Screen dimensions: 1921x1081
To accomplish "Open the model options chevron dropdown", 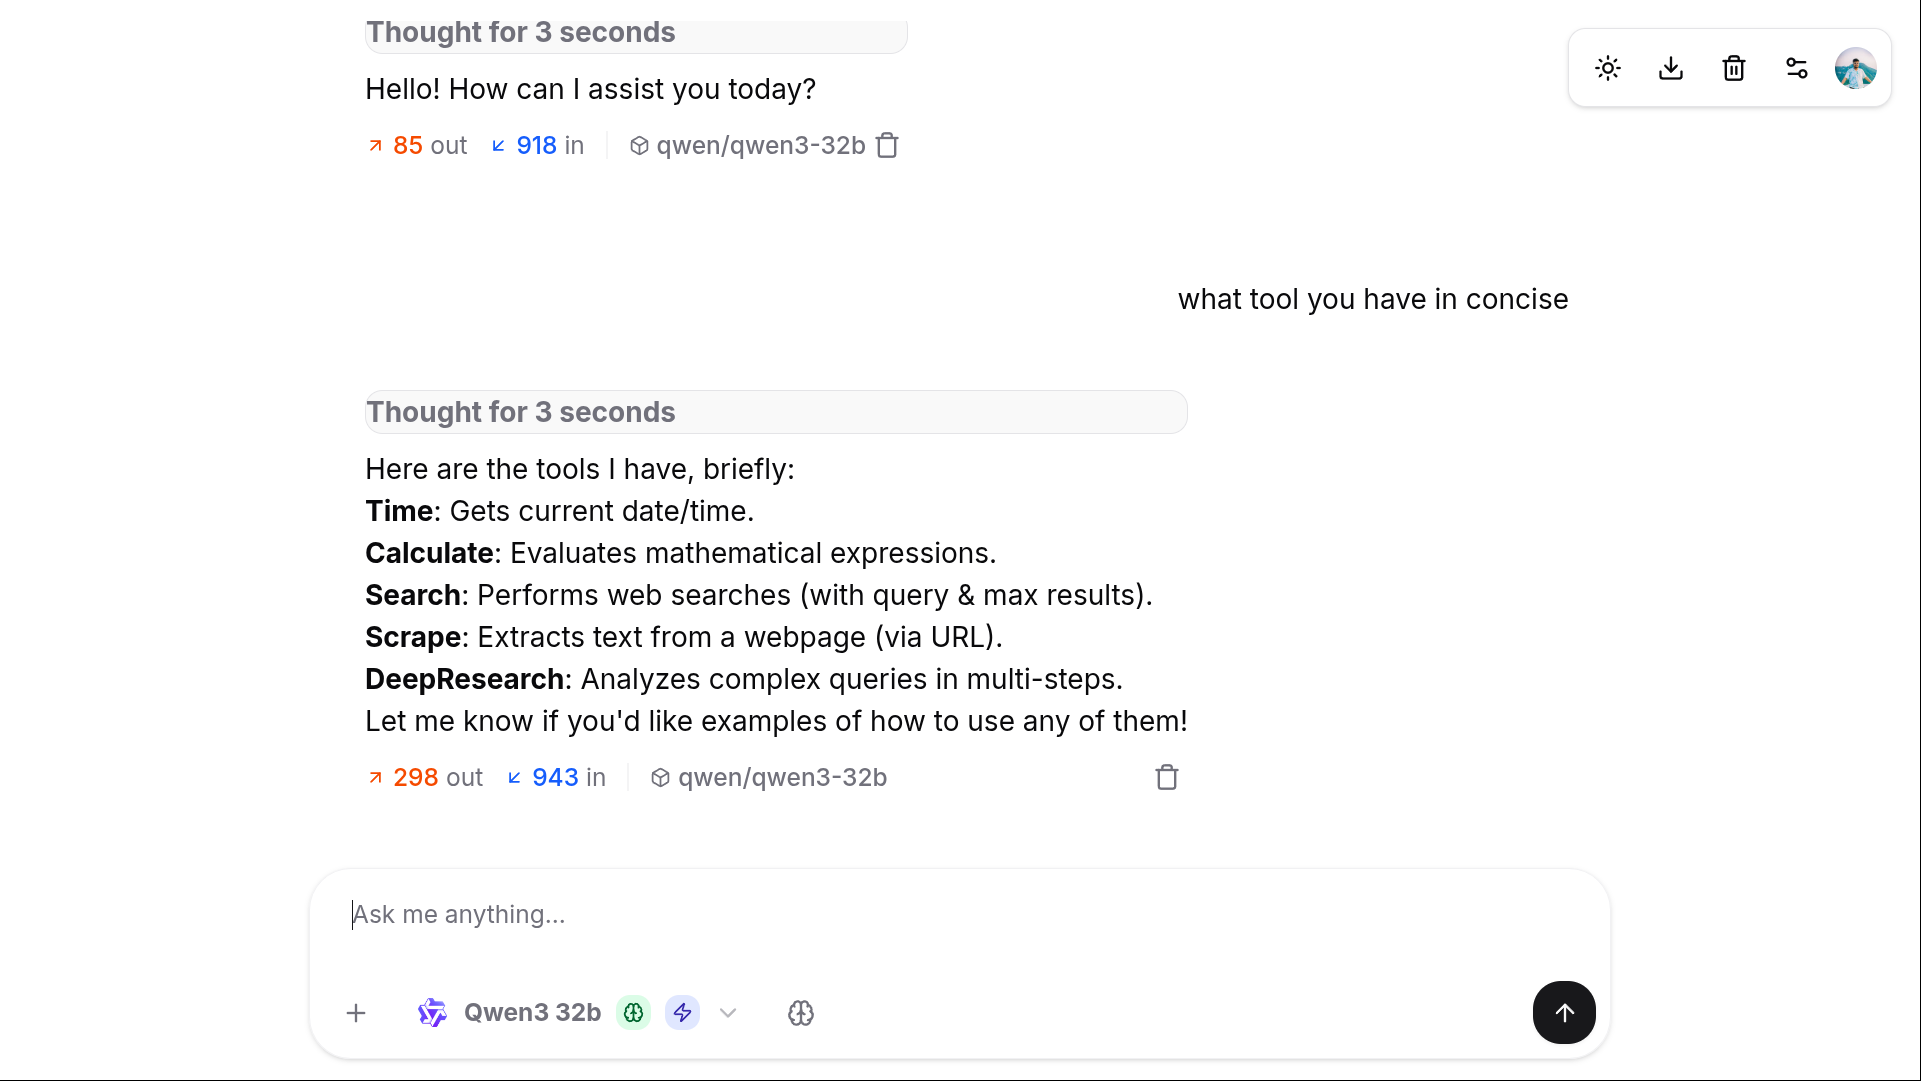I will pos(727,1013).
